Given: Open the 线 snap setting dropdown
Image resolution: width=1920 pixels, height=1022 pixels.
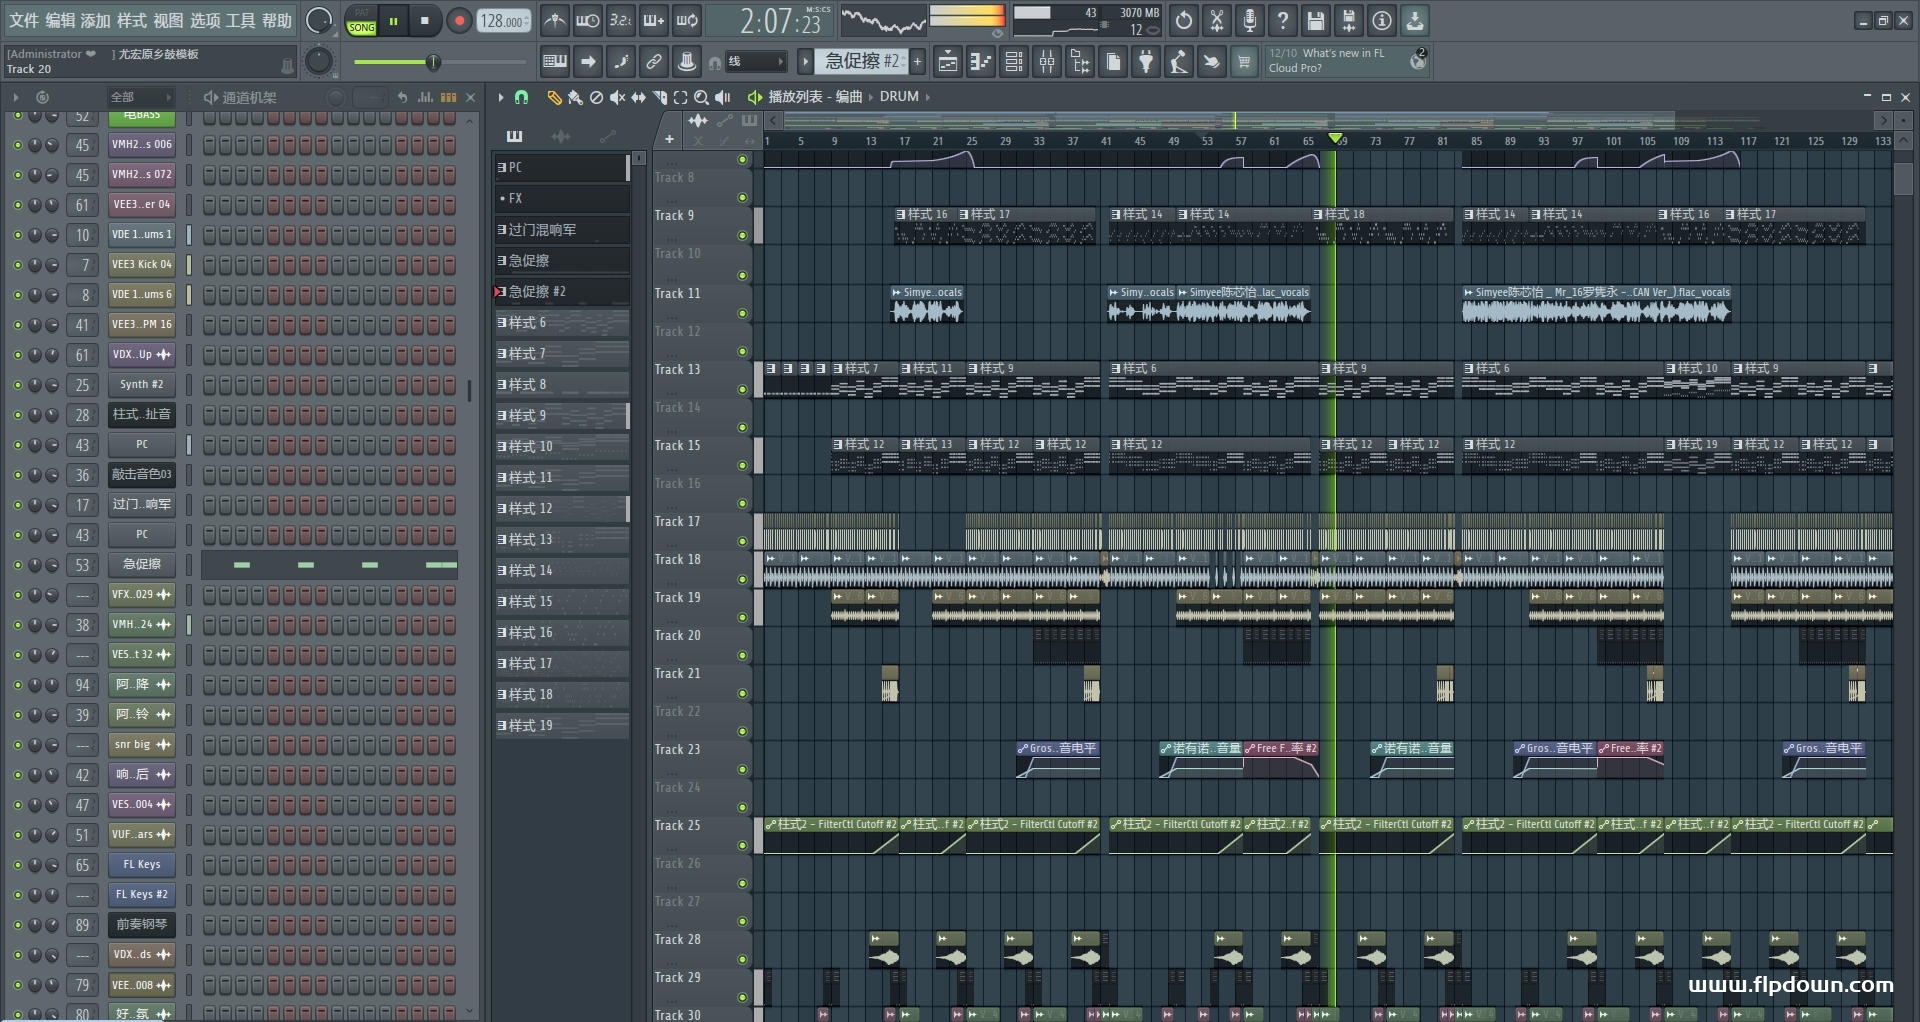Looking at the screenshot, I should 755,62.
